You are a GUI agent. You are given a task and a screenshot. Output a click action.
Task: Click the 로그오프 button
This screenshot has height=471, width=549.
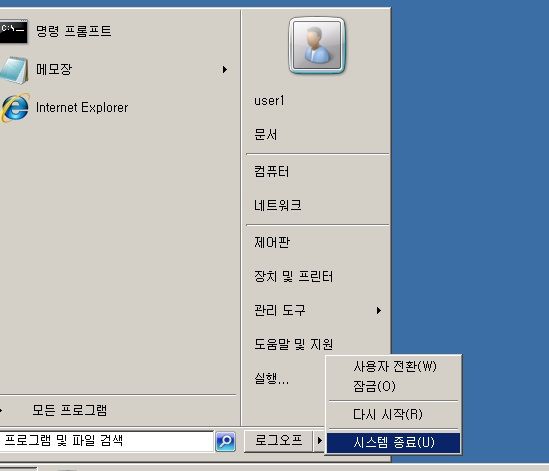tap(278, 441)
